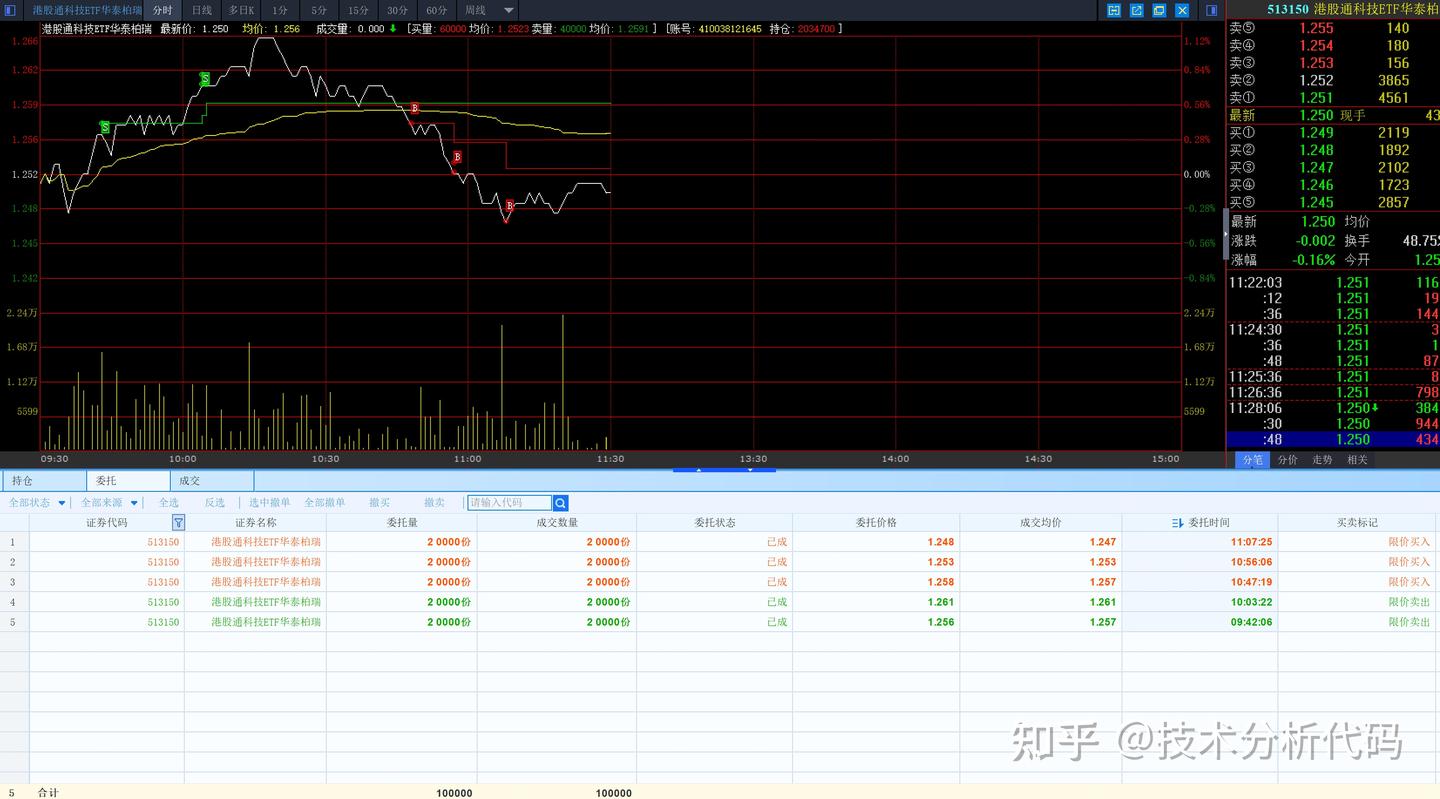Image resolution: width=1440 pixels, height=799 pixels.
Task: Click the sort icon beside 委托时间 header
Action: tap(1178, 523)
